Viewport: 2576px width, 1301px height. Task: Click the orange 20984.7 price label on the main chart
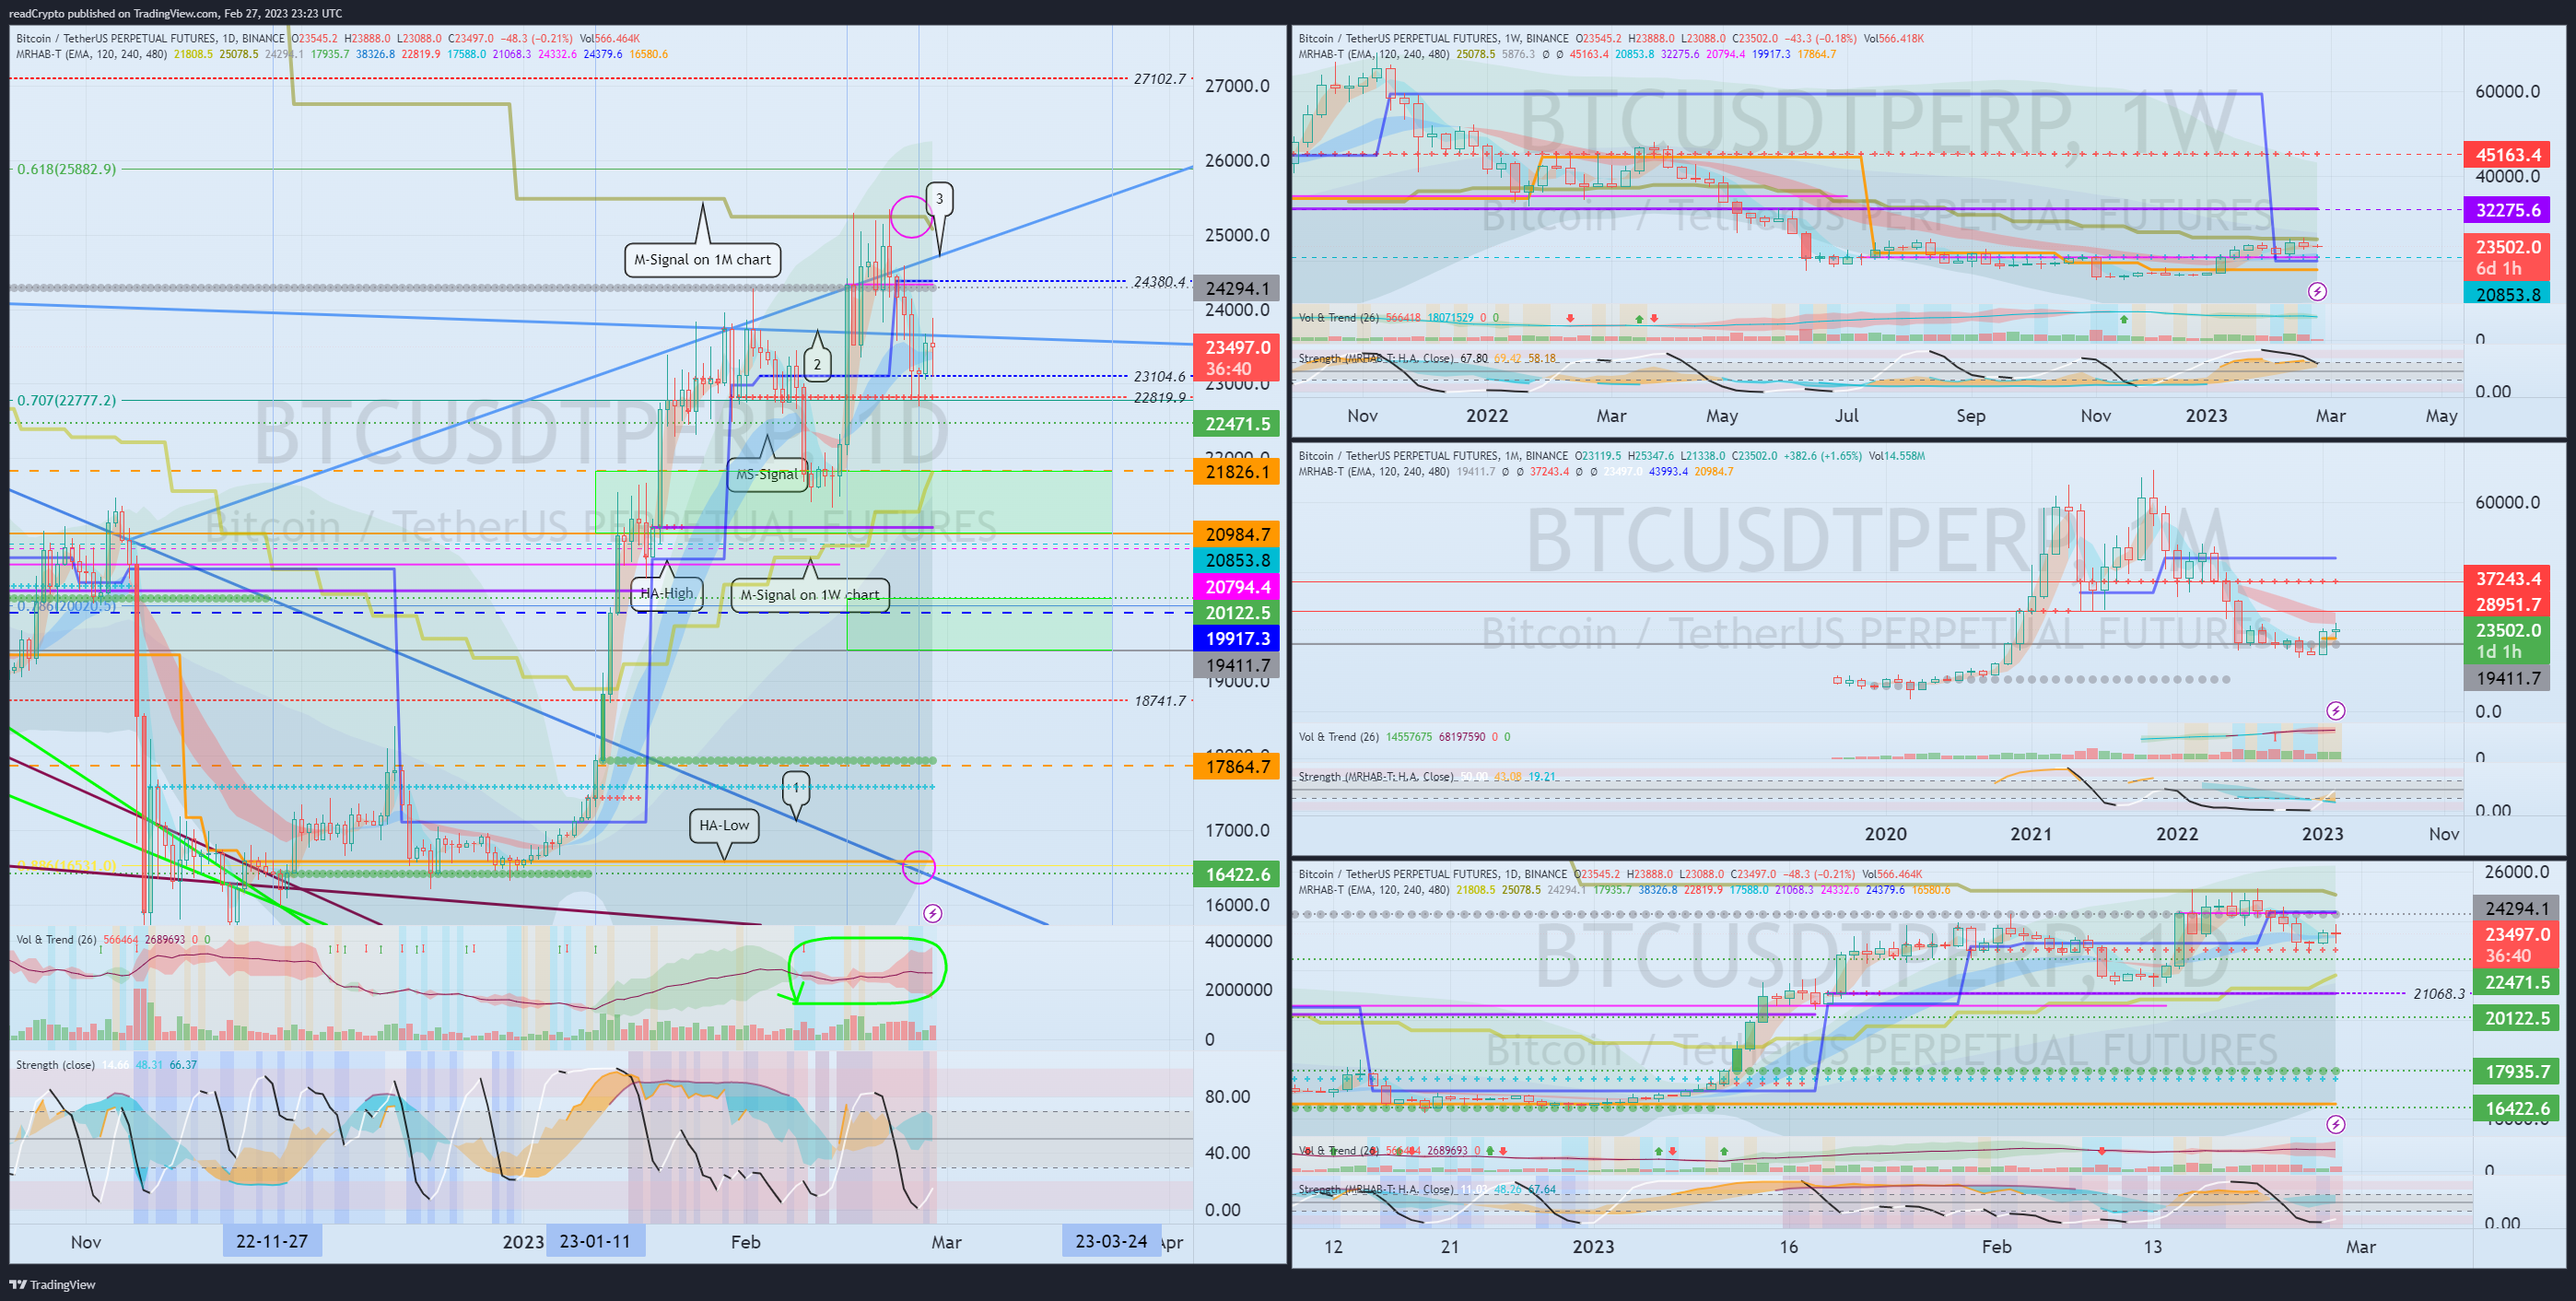(1237, 534)
